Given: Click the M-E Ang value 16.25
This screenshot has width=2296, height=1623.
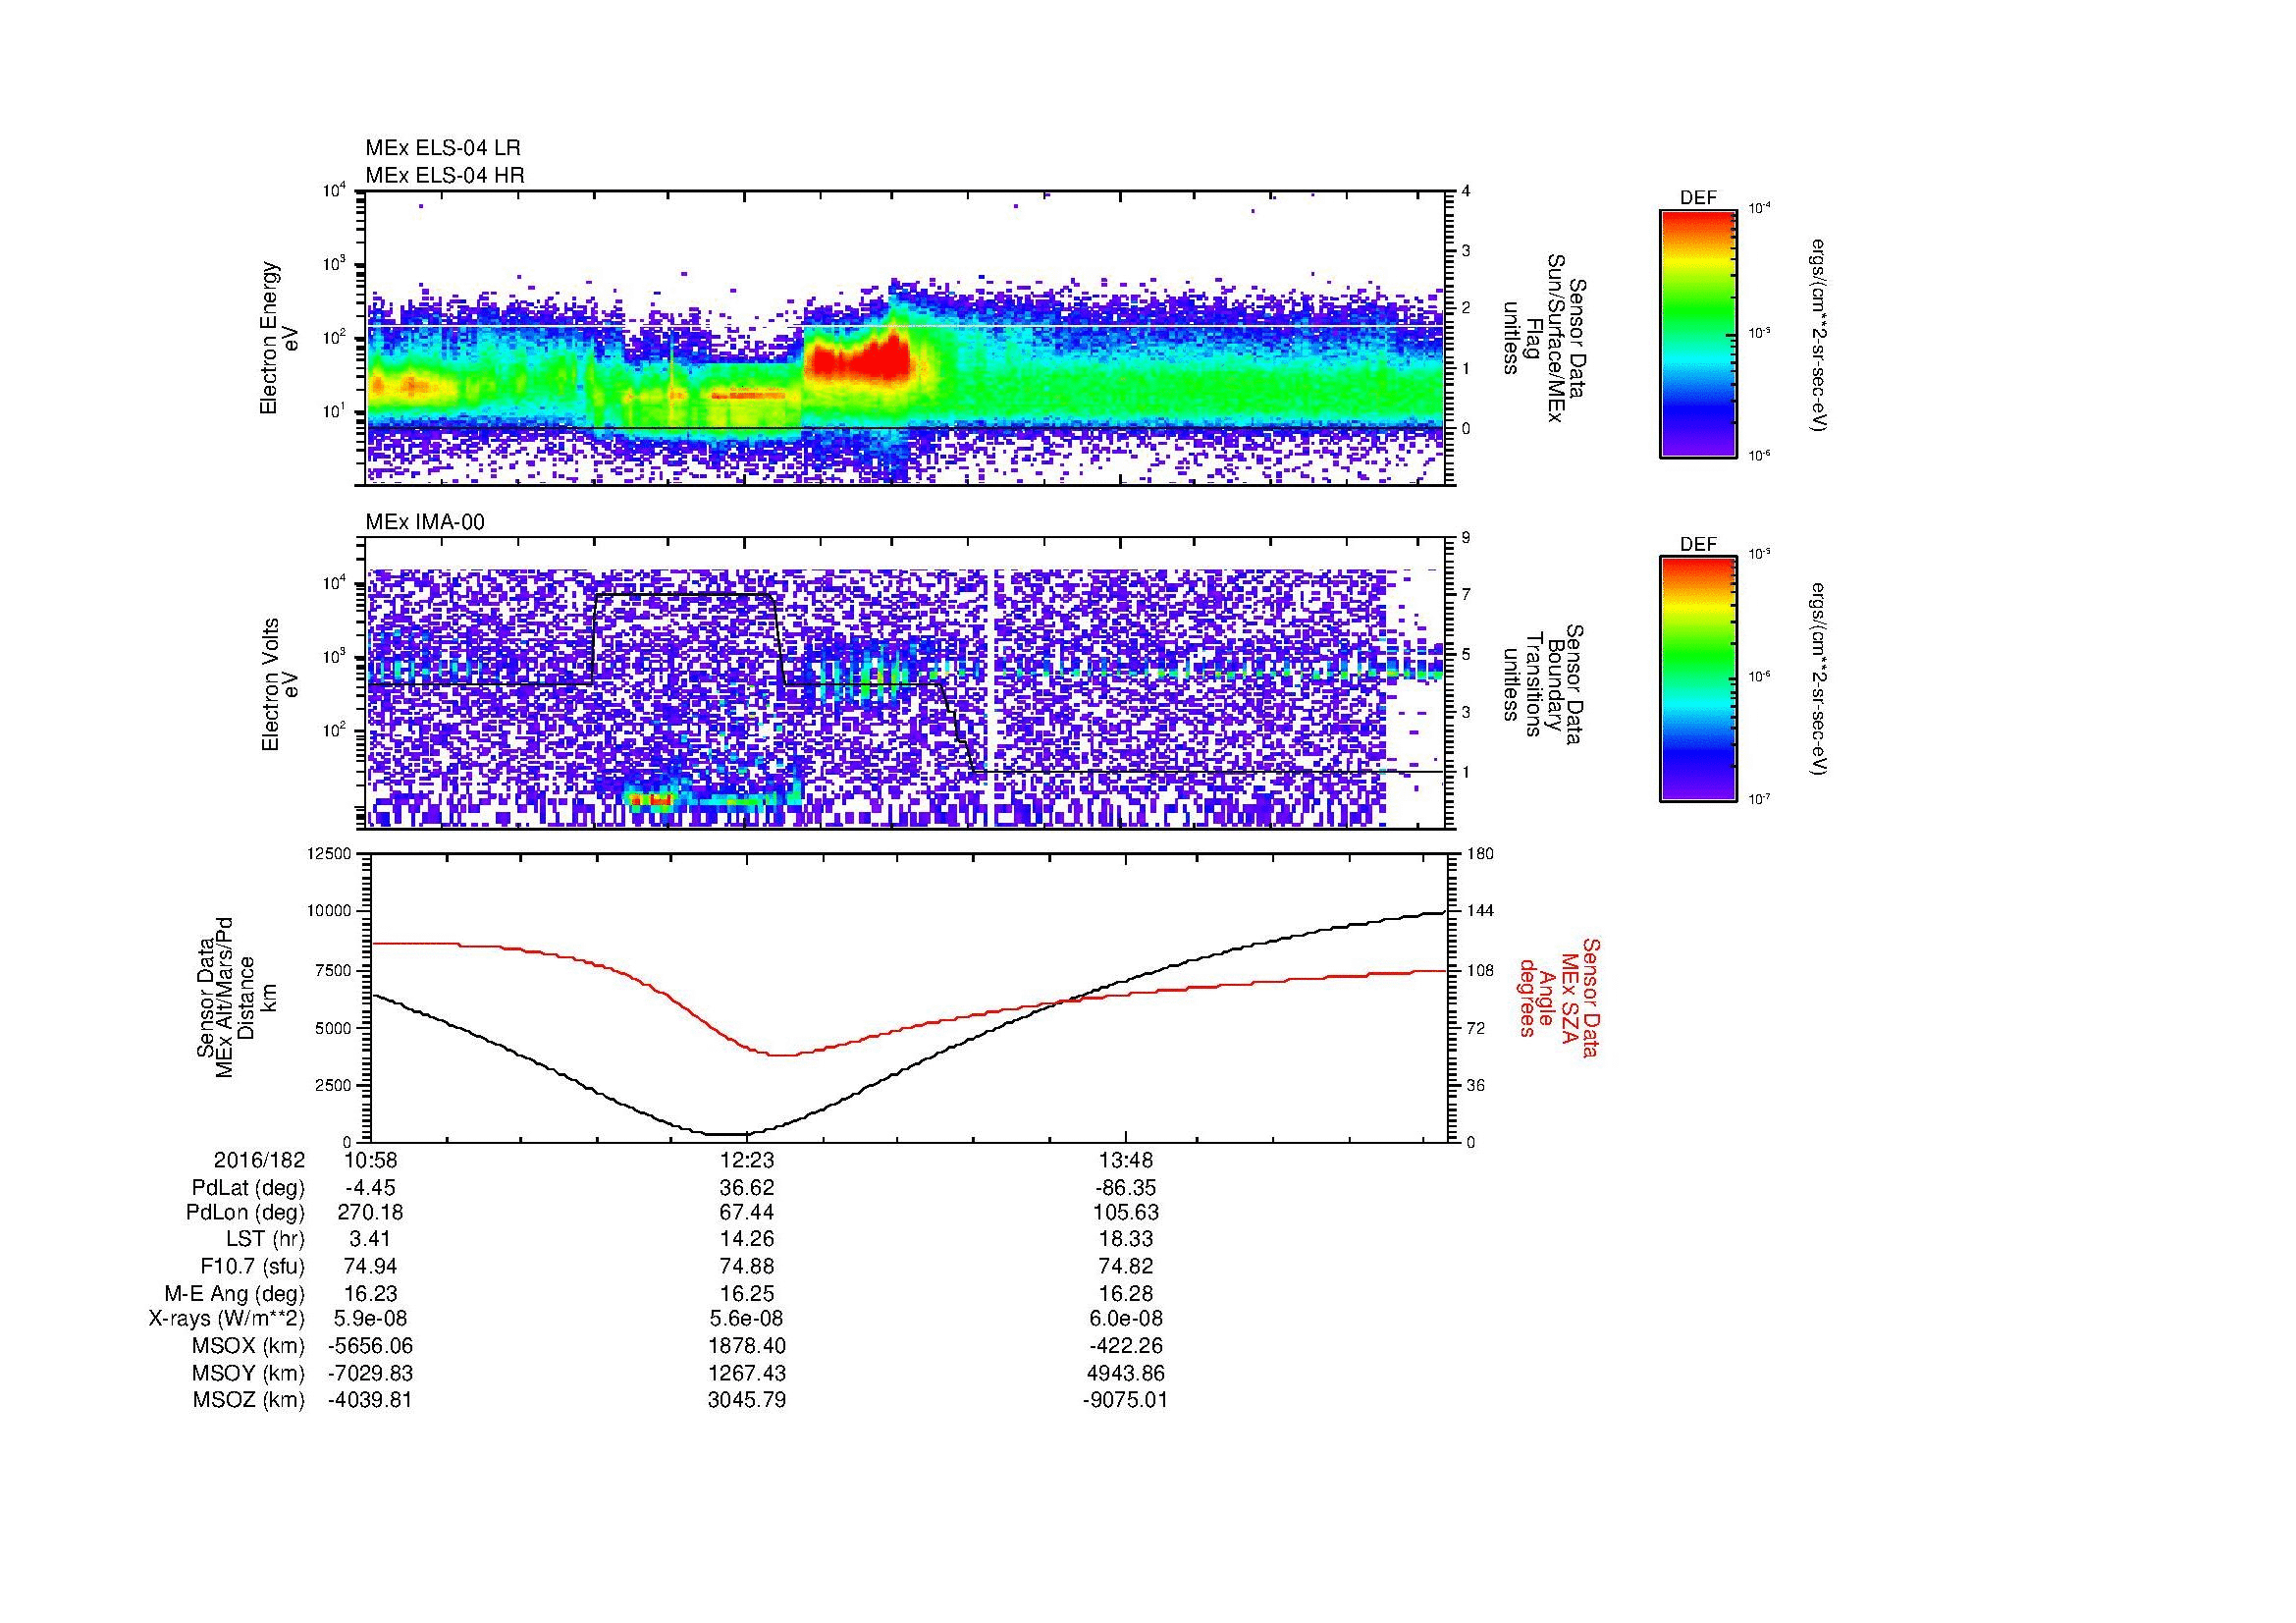Looking at the screenshot, I should tap(747, 1294).
